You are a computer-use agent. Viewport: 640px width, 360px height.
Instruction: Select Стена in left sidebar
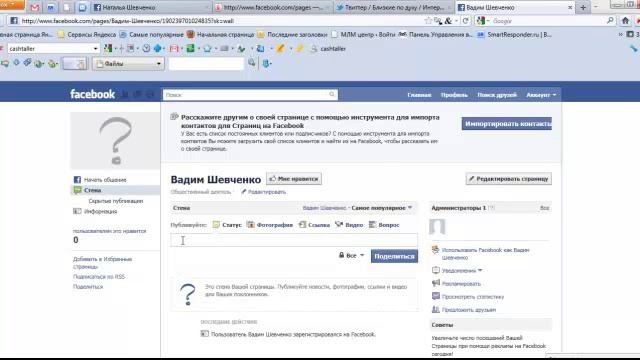(x=115, y=190)
